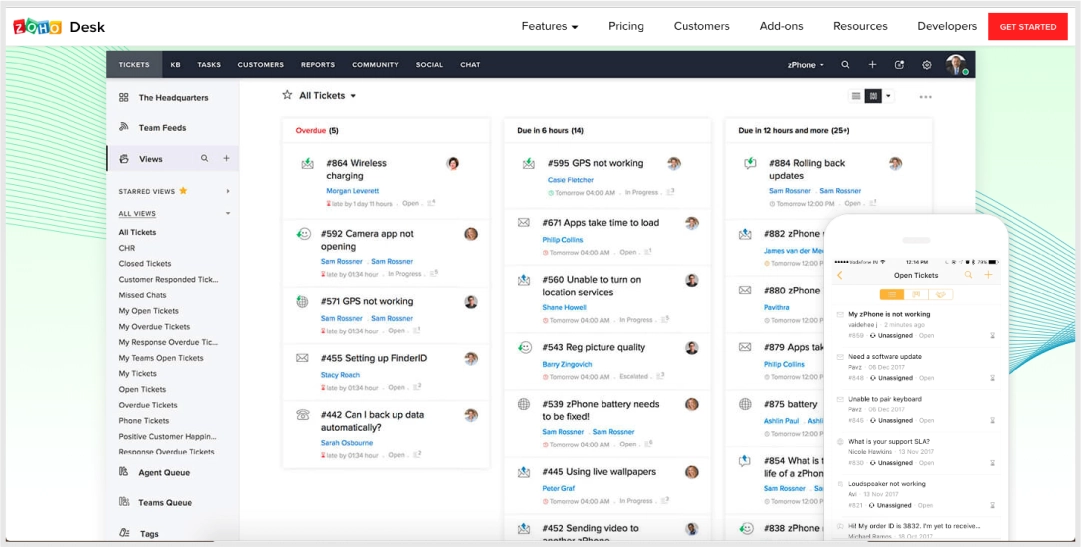The width and height of the screenshot is (1081, 547).
Task: Open the search icon in the app header
Action: coord(845,65)
